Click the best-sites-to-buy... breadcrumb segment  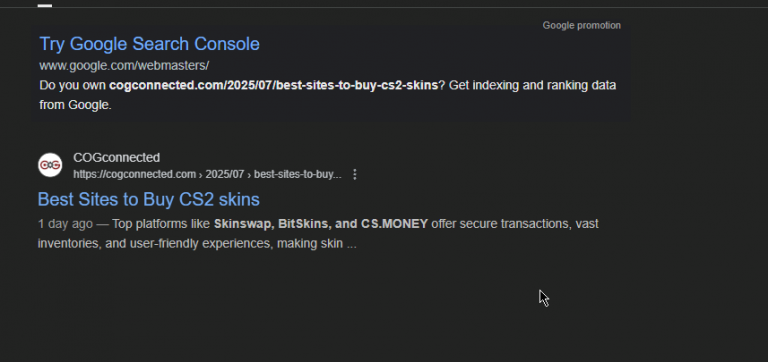pos(298,174)
